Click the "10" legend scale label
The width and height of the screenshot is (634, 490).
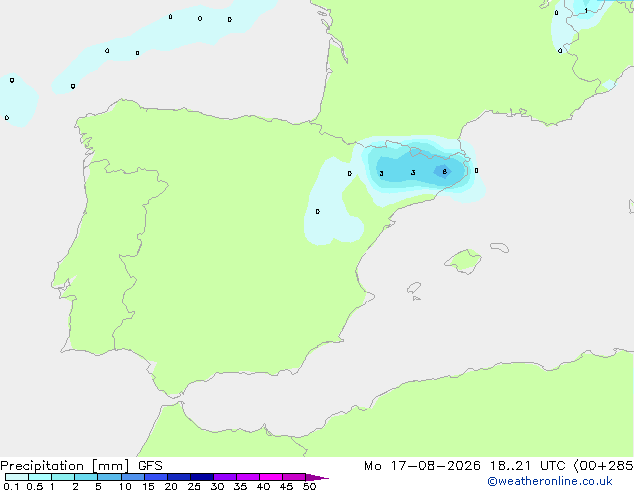[x=125, y=486]
